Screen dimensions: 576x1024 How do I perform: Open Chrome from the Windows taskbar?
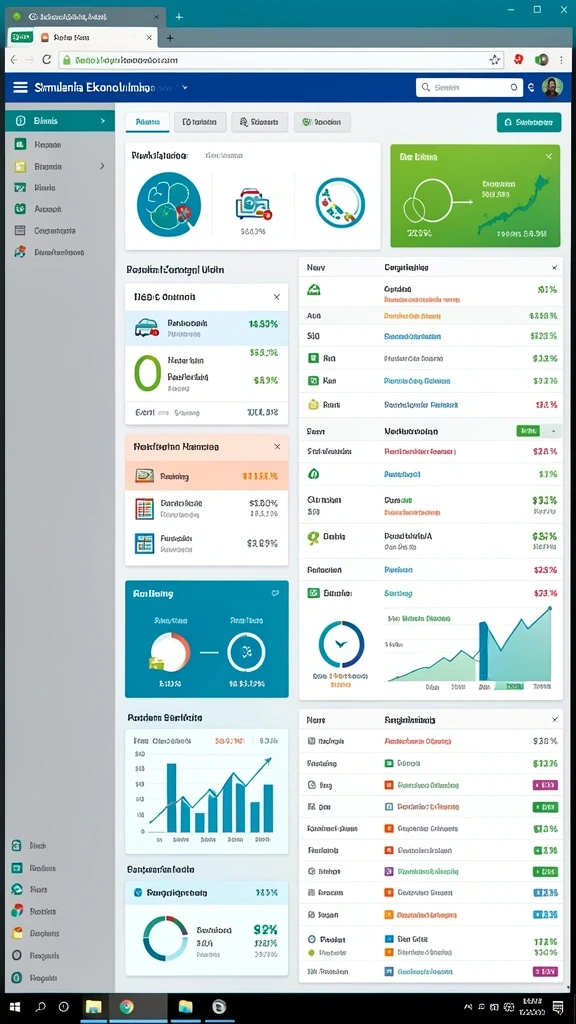click(x=126, y=1006)
